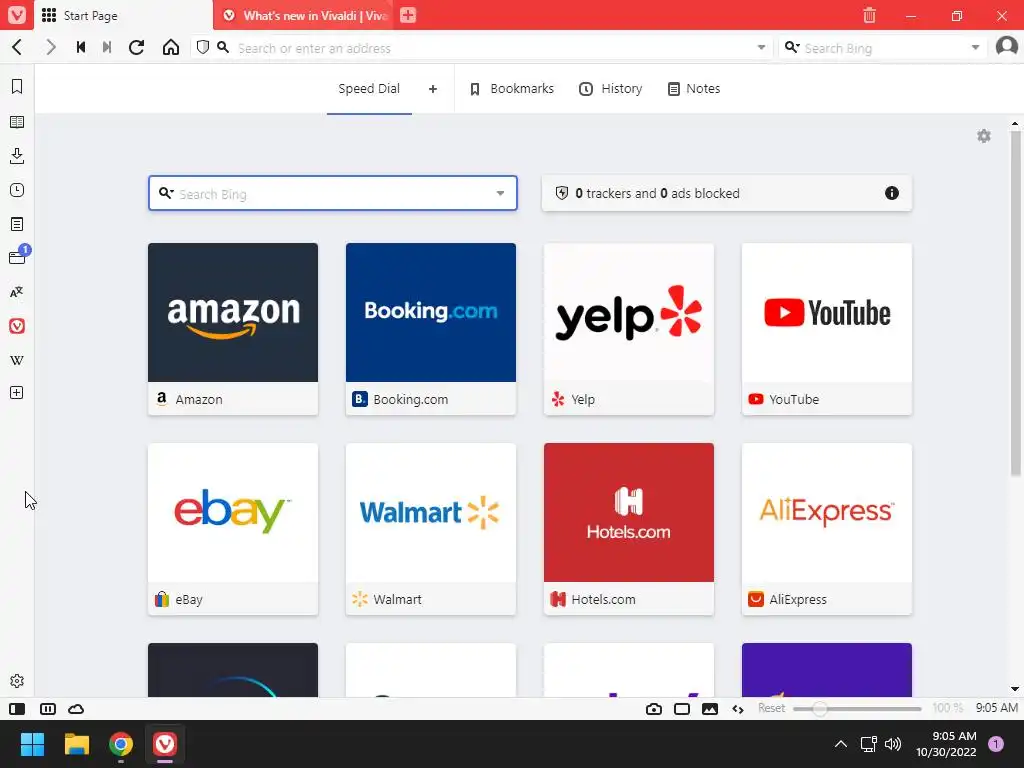The width and height of the screenshot is (1024, 768).
Task: Select the Speed Dial tab
Action: 369,89
